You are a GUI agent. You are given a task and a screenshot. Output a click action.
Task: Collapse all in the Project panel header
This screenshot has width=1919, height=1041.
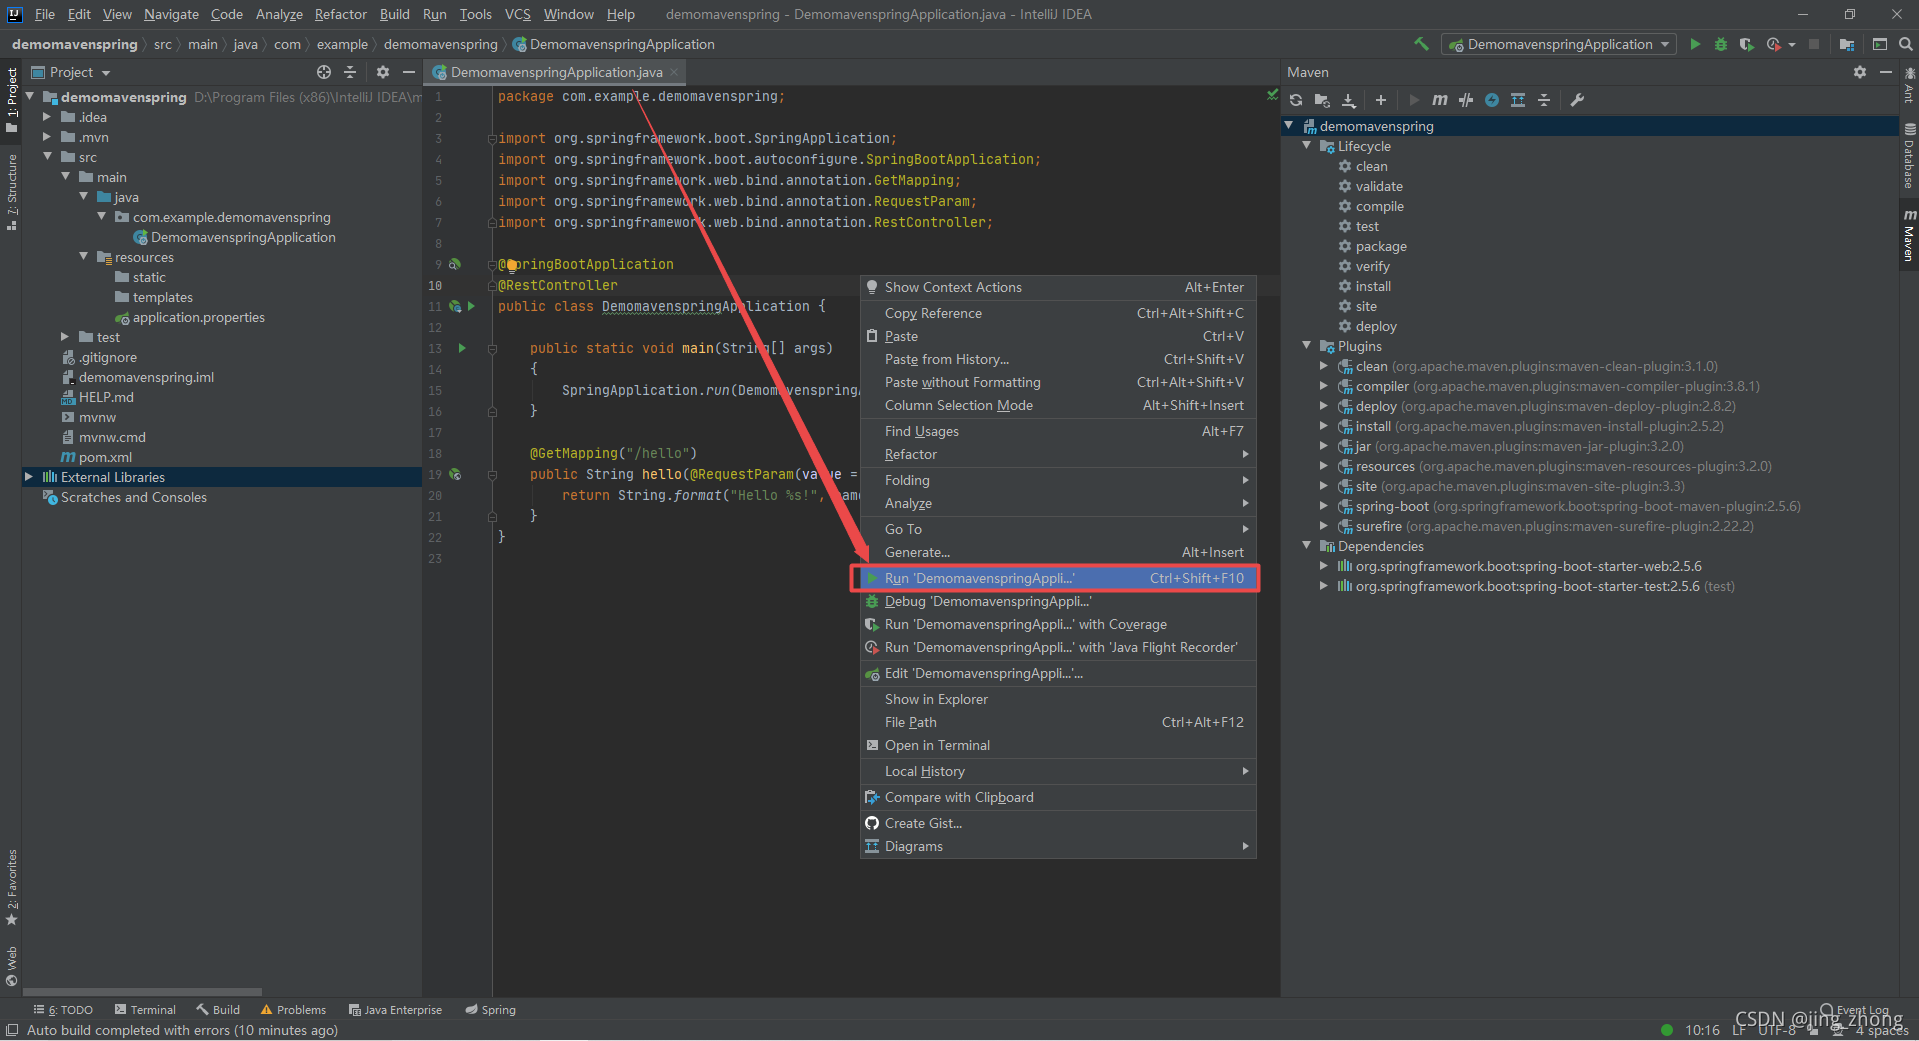pos(350,72)
